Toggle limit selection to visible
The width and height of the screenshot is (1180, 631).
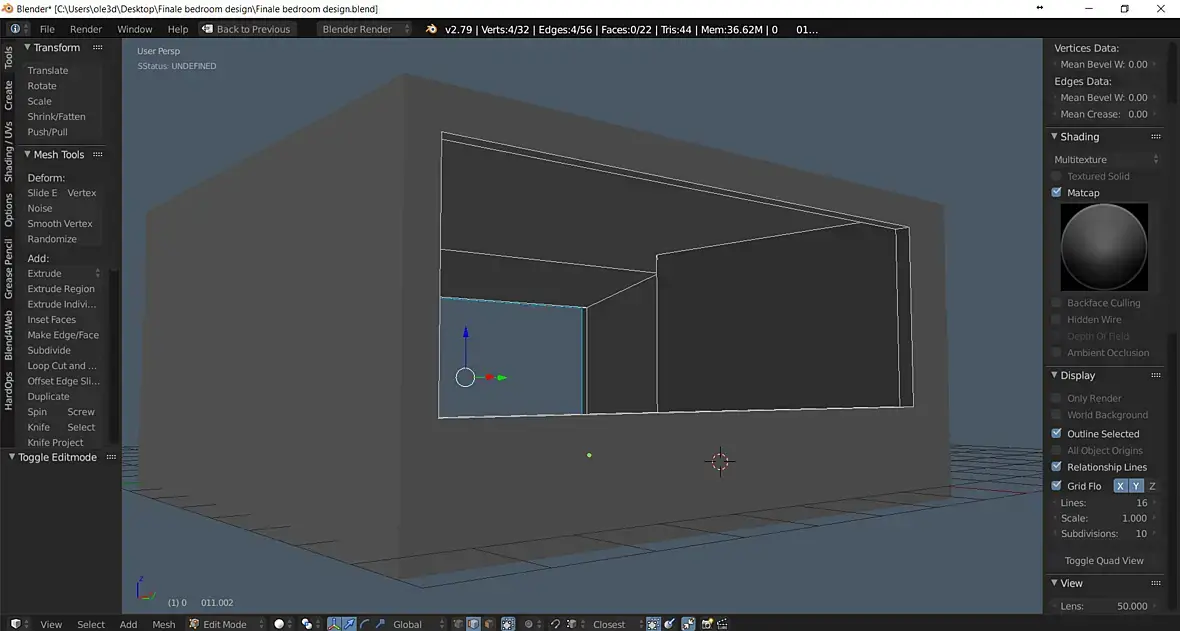tap(508, 624)
